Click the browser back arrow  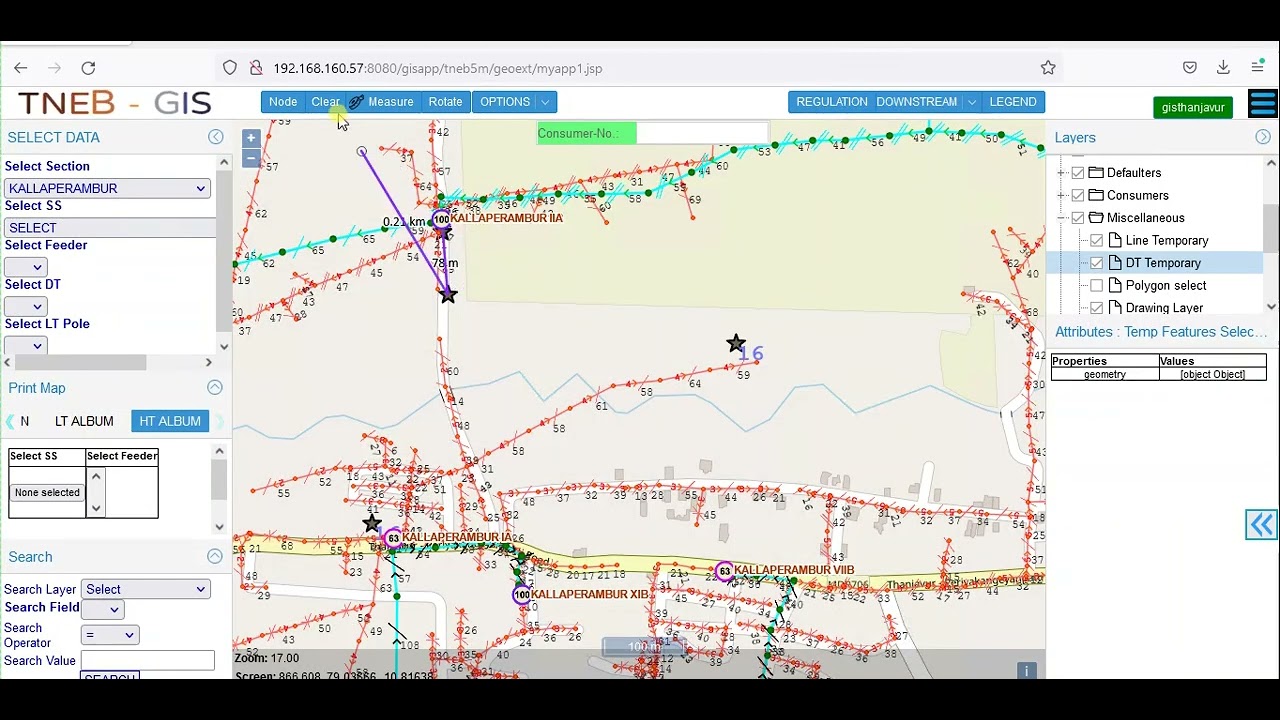click(21, 68)
